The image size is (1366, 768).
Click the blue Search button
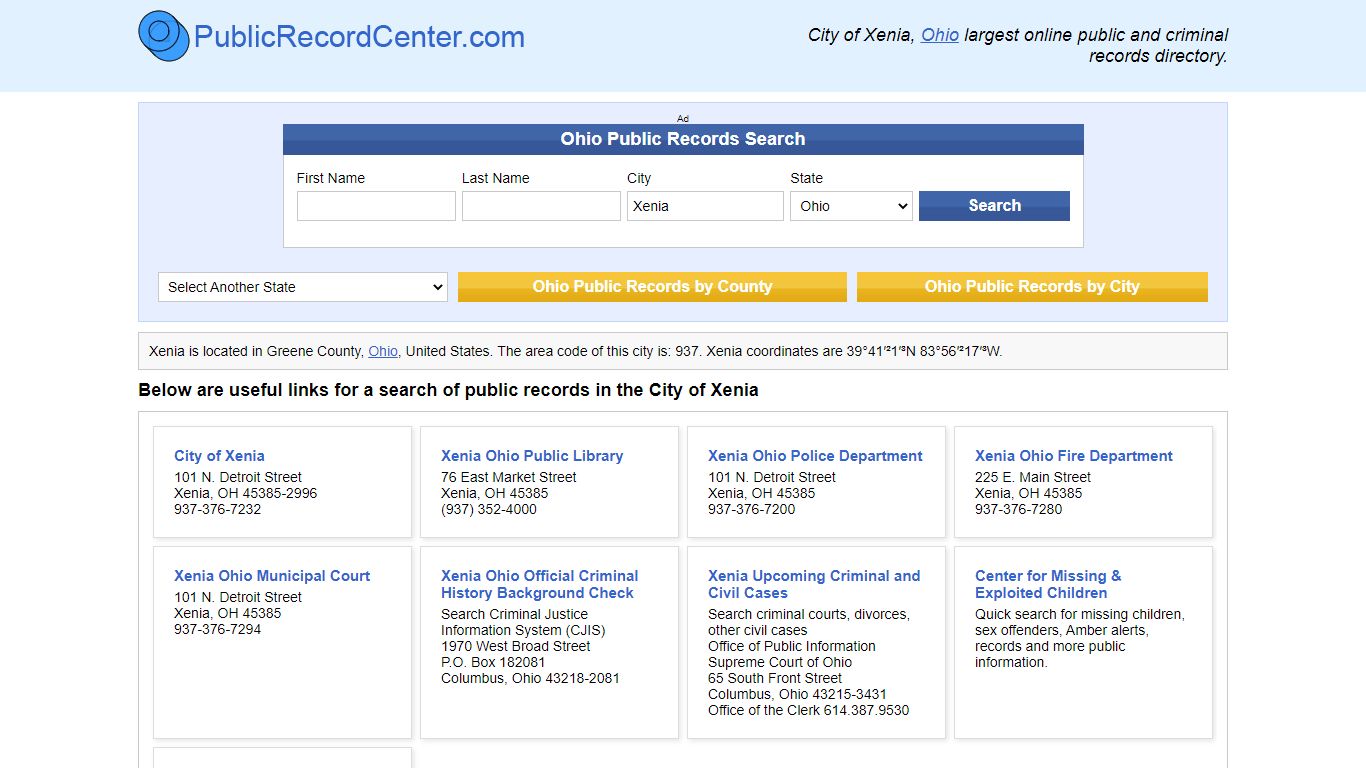point(994,206)
